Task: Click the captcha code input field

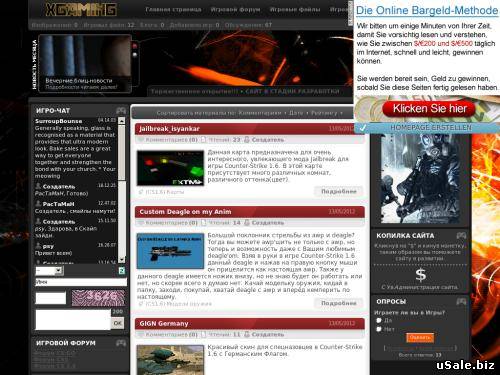Action: 51,298
